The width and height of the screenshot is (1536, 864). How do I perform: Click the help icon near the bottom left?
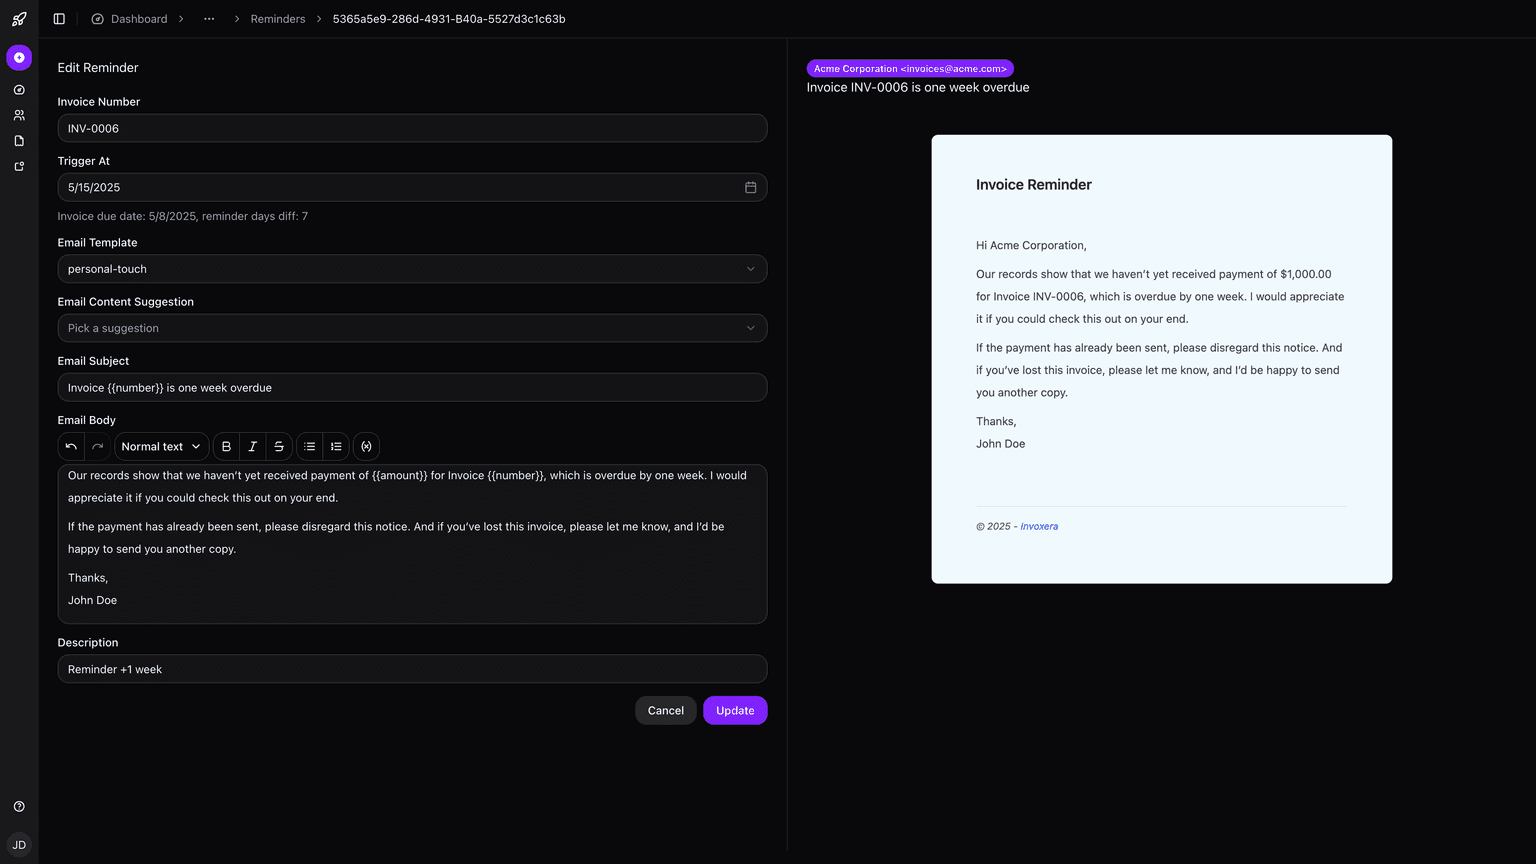[18, 806]
